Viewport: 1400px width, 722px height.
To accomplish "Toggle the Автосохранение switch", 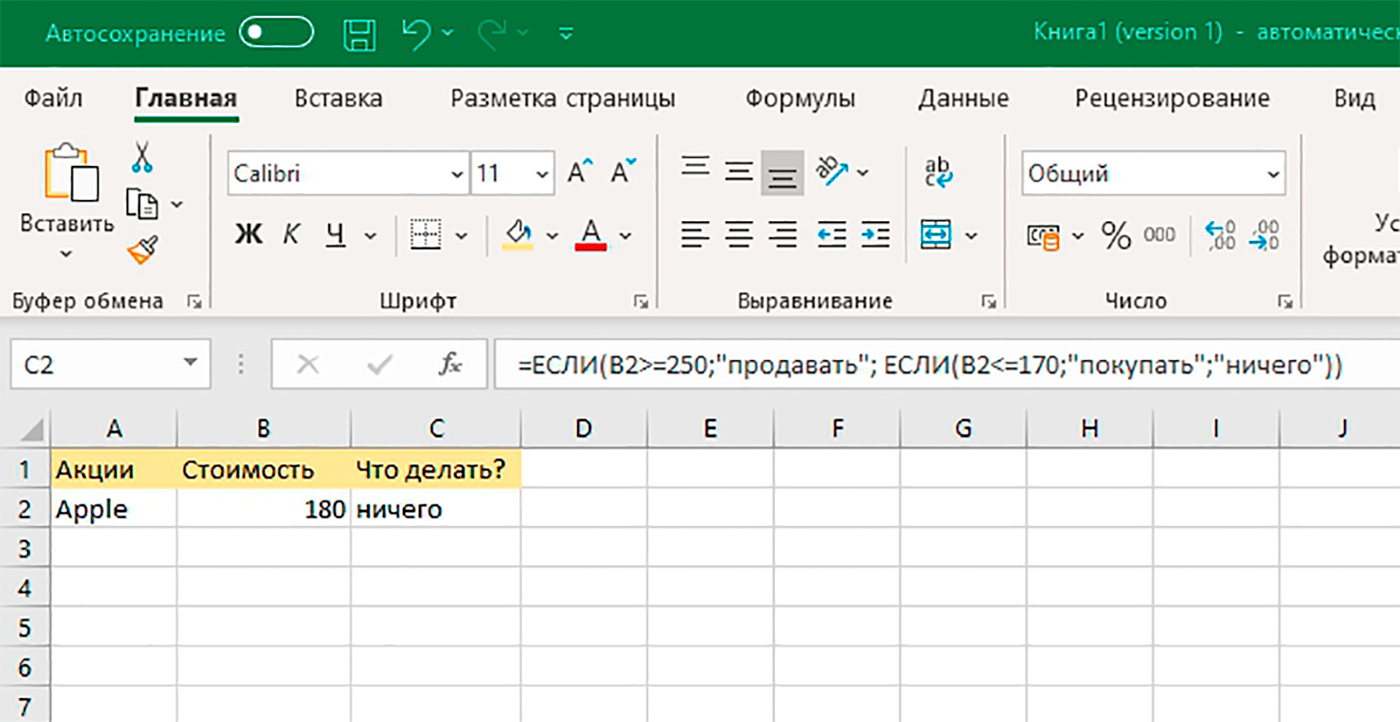I will click(x=276, y=34).
